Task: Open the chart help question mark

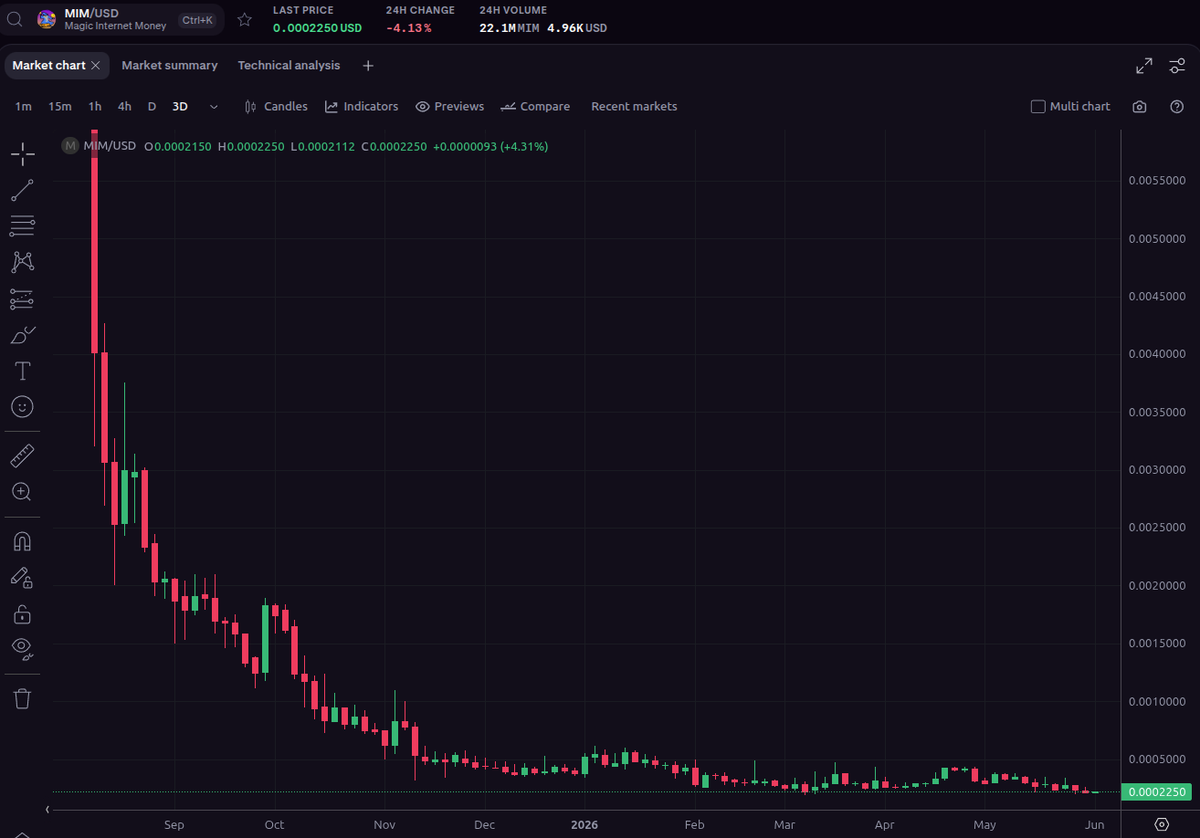Action: (1176, 106)
